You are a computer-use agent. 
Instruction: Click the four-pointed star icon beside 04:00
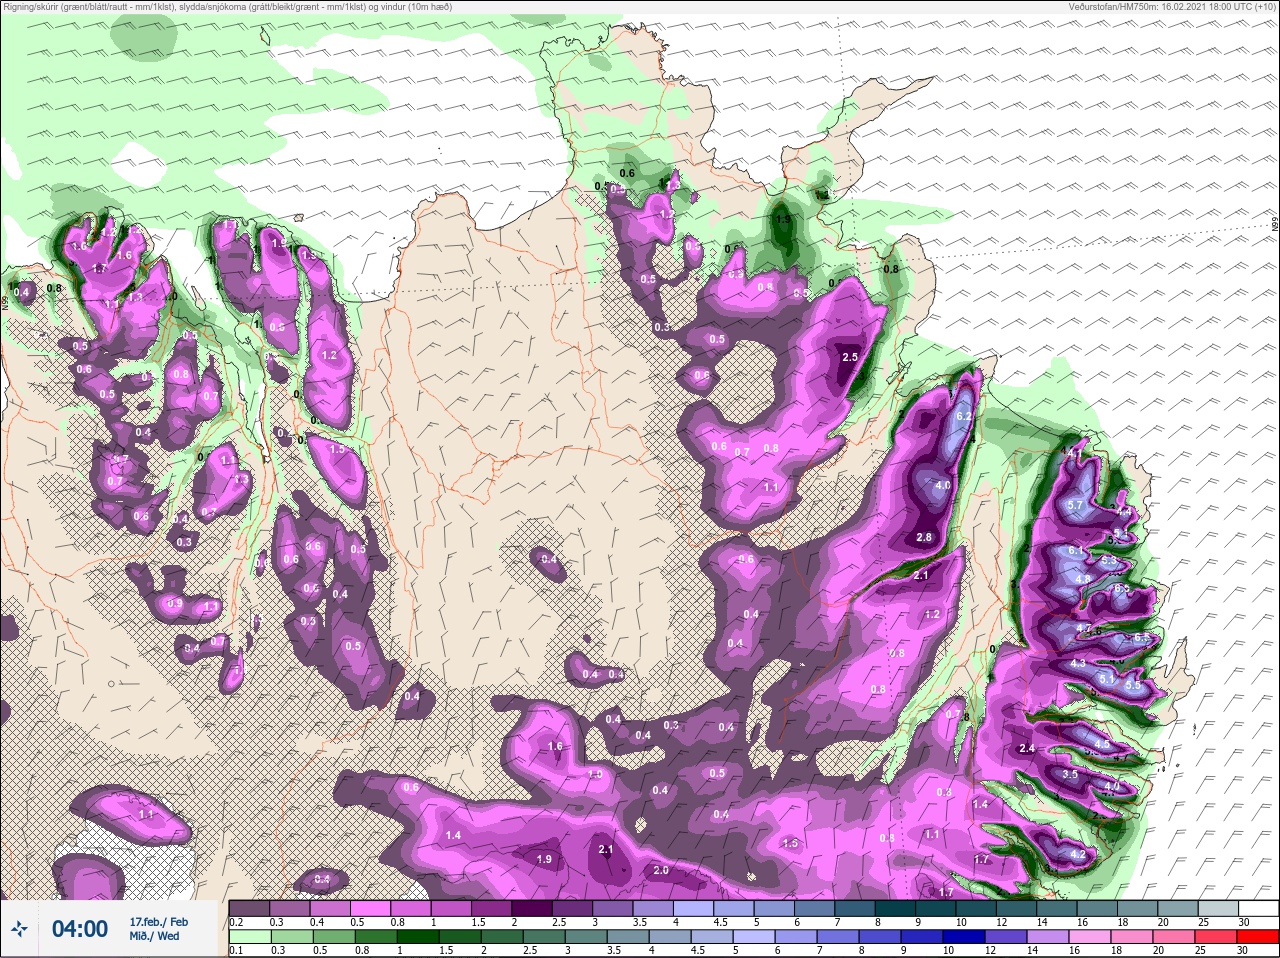coord(19,929)
